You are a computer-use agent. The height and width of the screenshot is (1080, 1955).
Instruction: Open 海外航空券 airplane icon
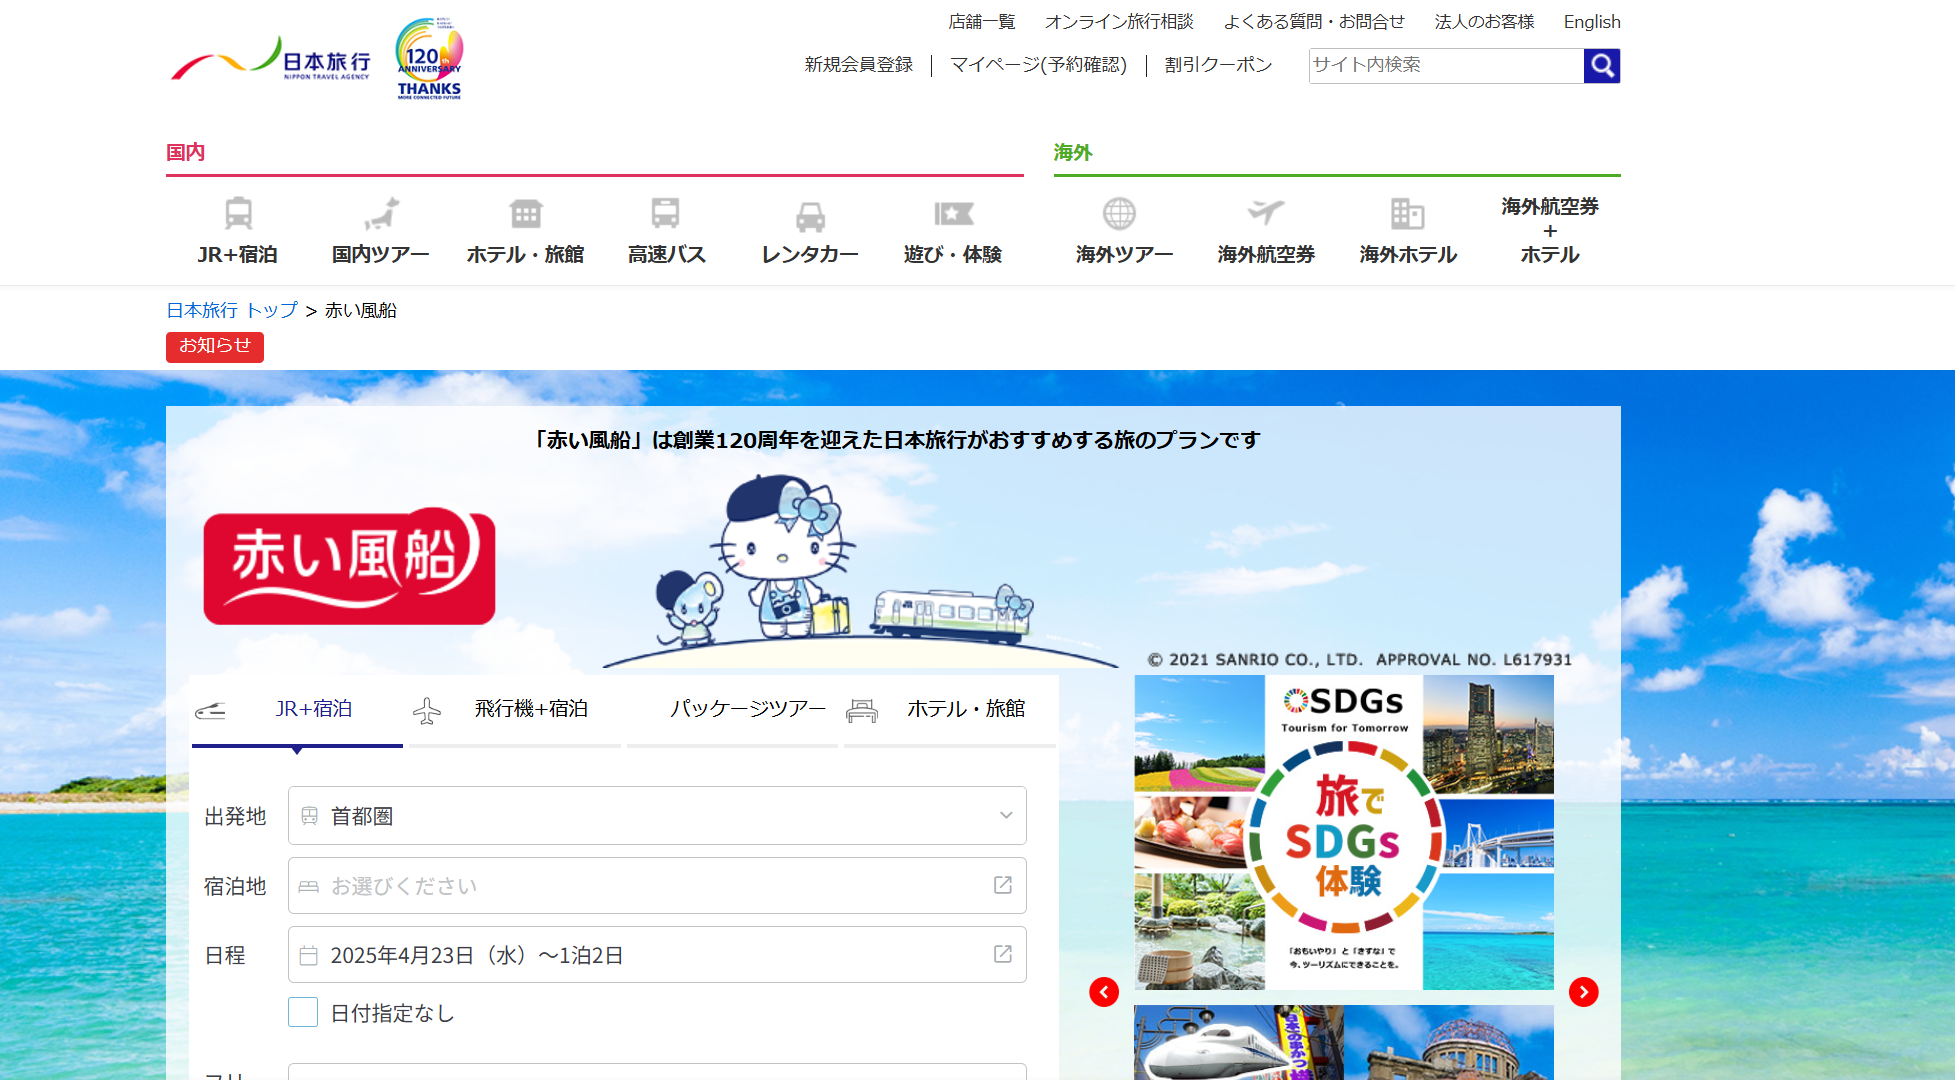(x=1265, y=212)
